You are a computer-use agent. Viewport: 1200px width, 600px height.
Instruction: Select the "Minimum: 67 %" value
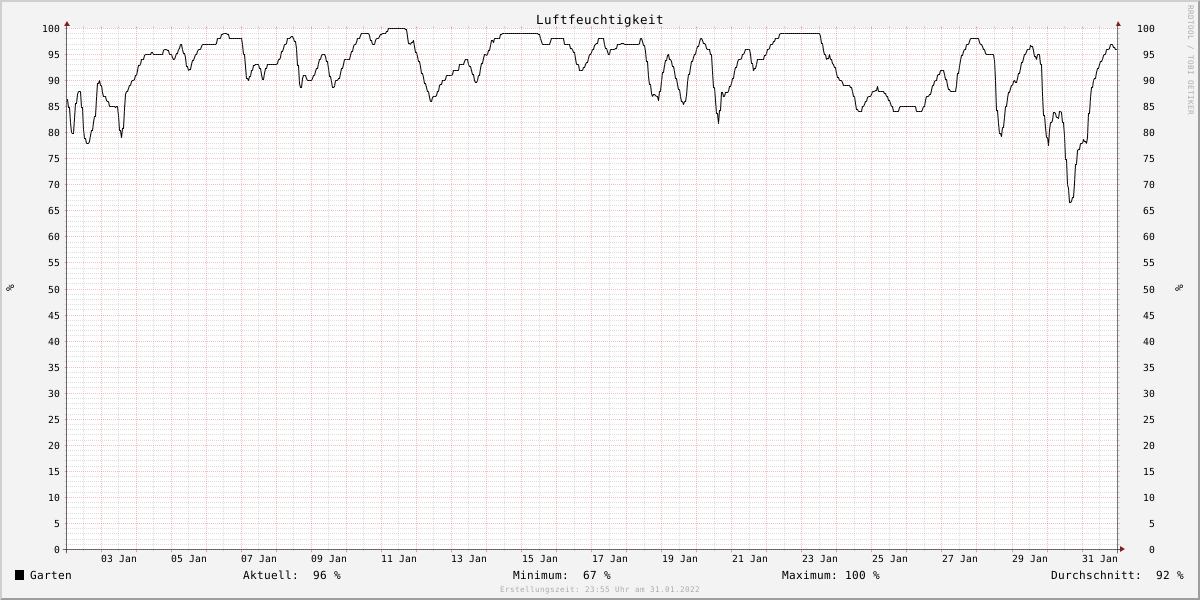click(x=561, y=575)
